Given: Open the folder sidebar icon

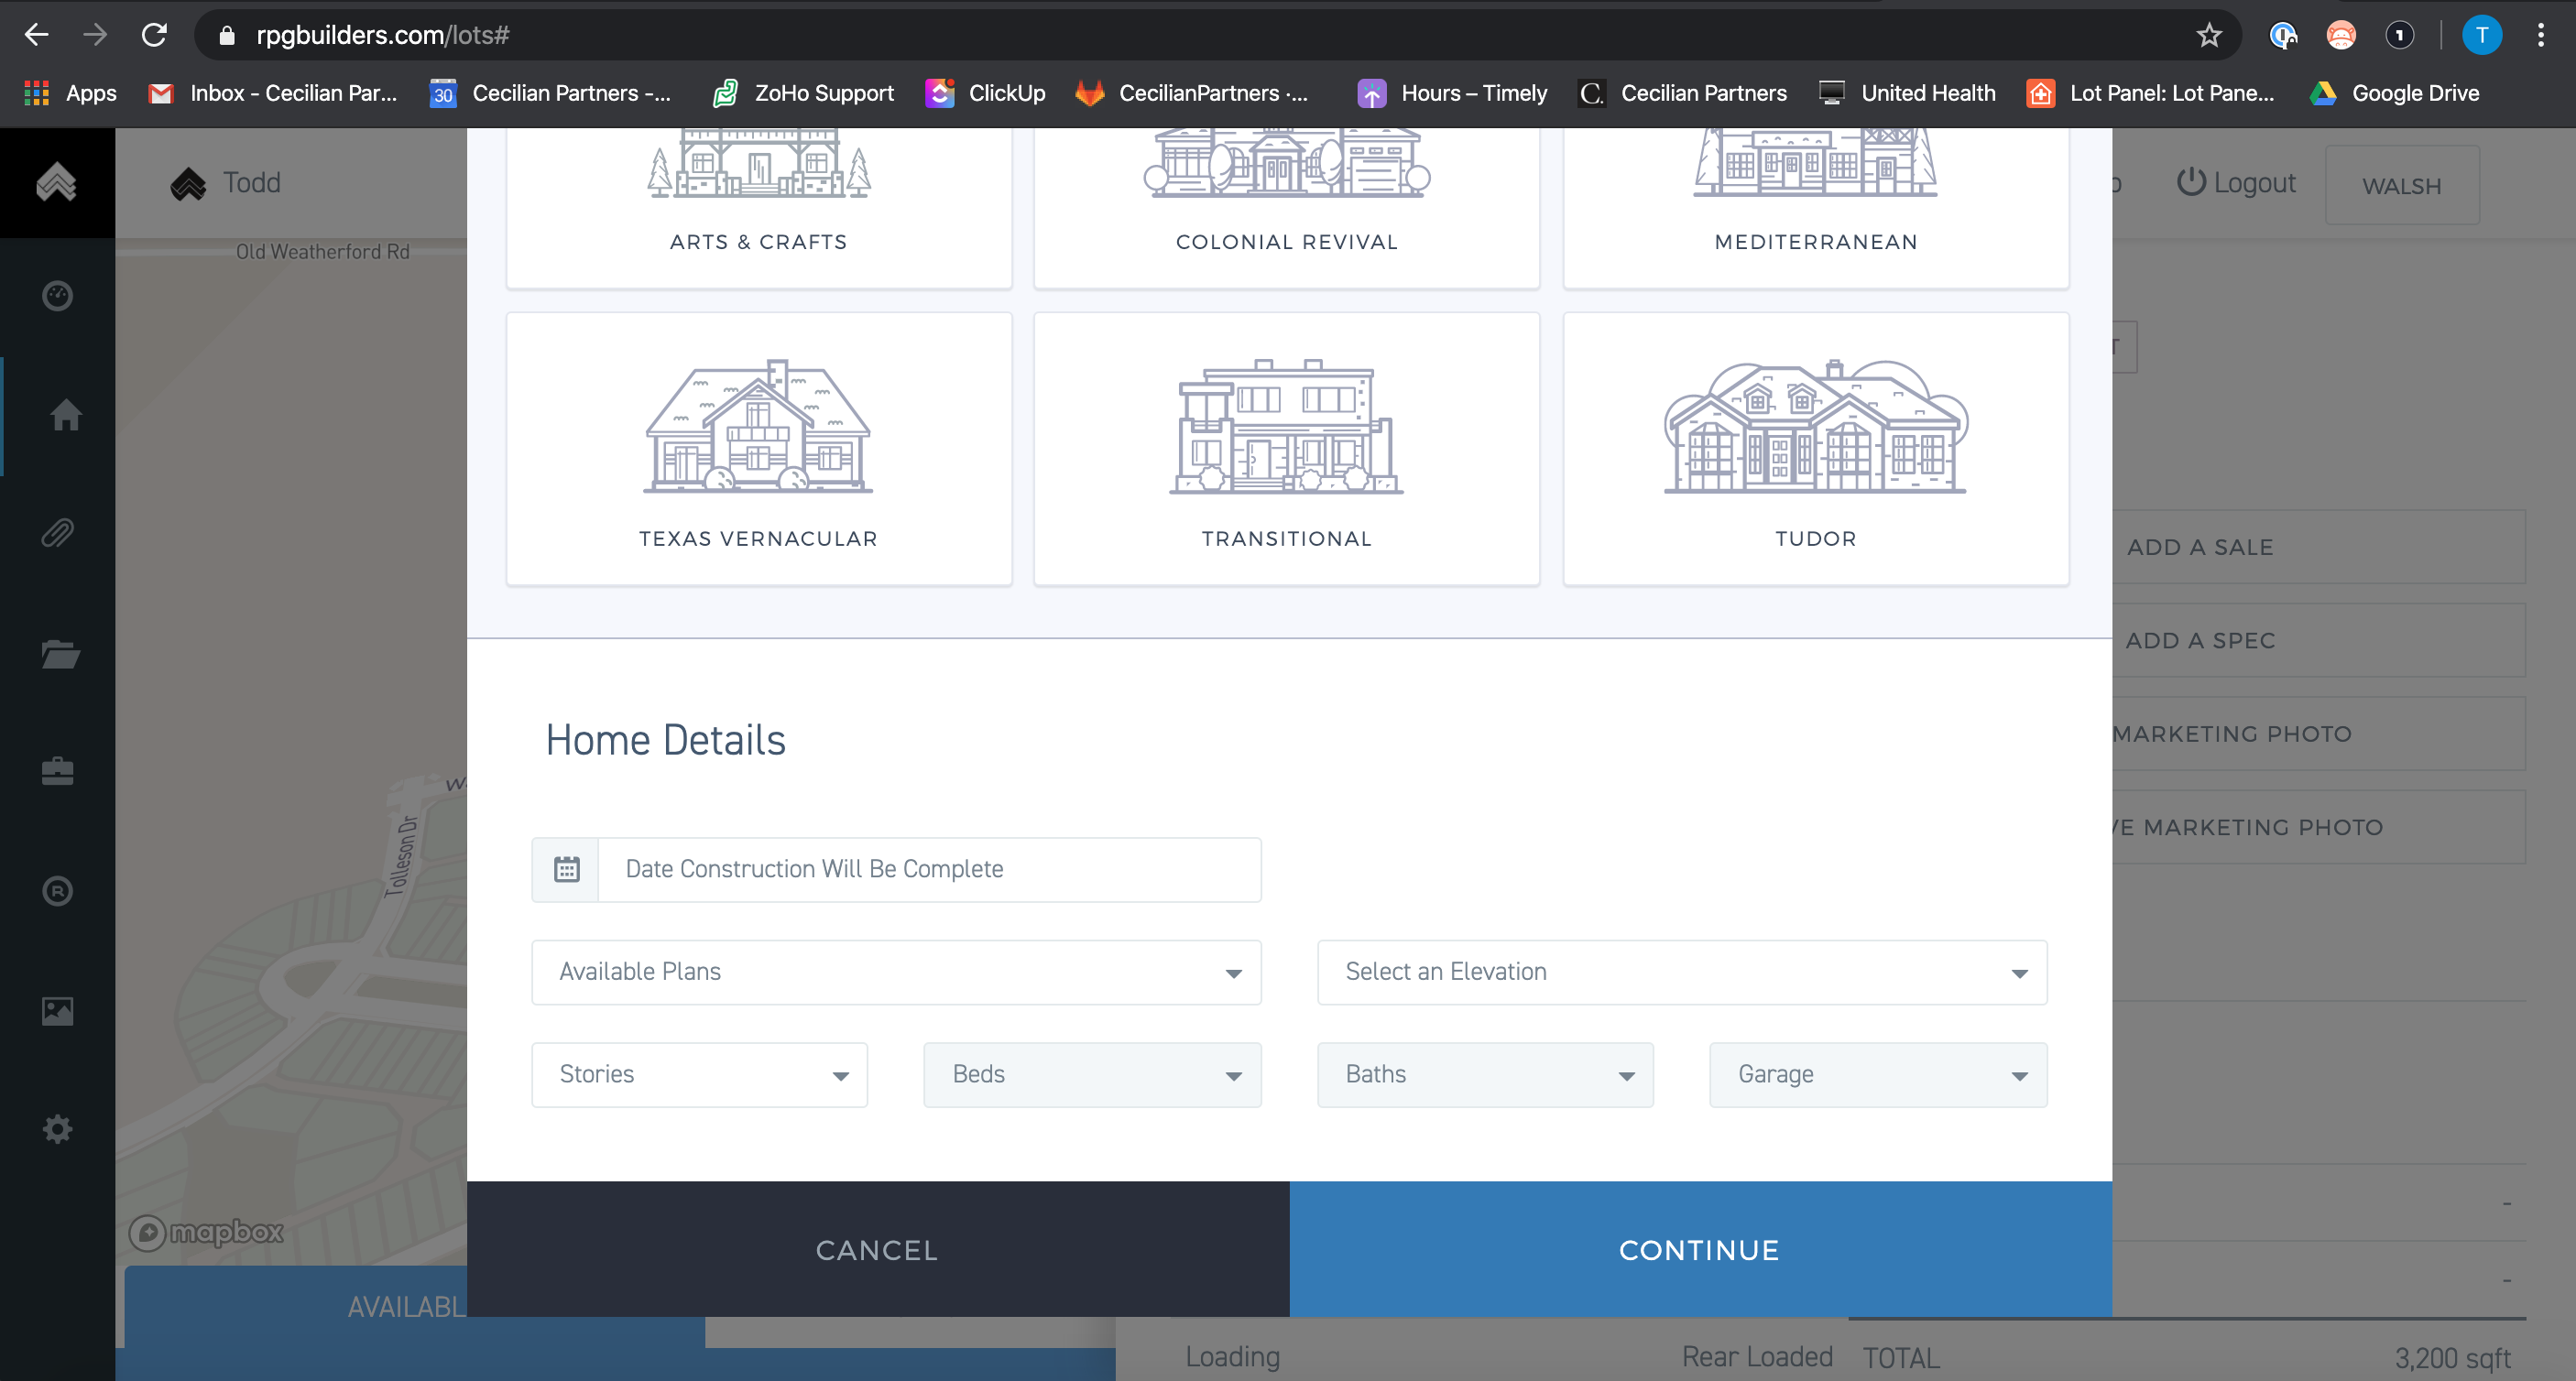Looking at the screenshot, I should pyautogui.click(x=60, y=653).
